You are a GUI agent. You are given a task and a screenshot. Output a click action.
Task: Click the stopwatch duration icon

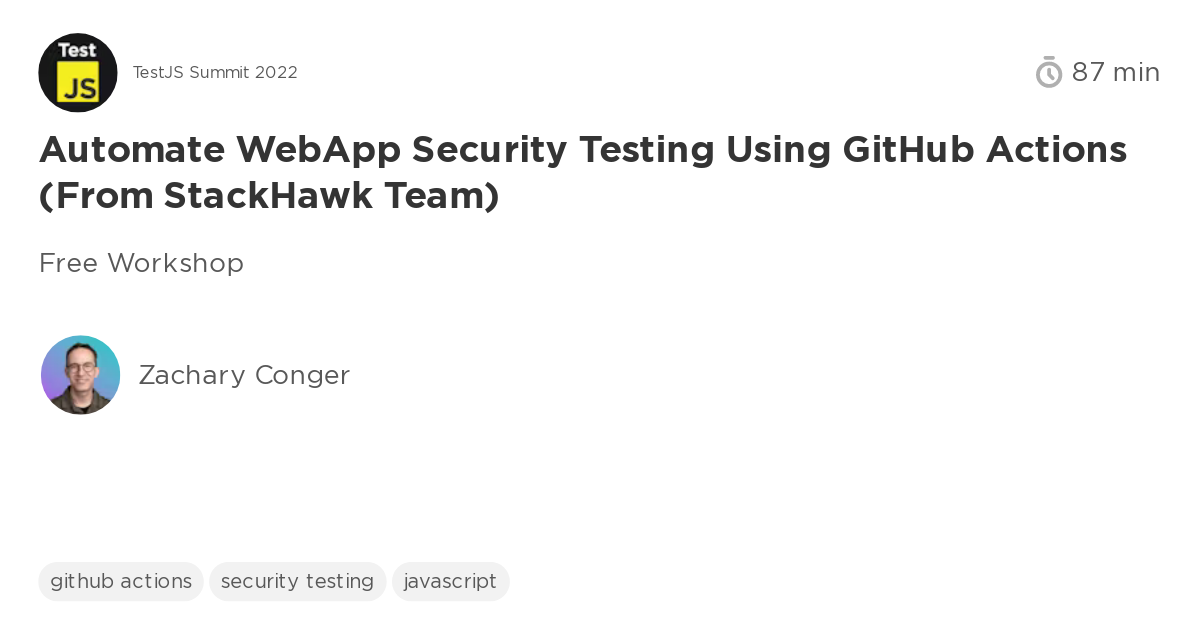1048,72
